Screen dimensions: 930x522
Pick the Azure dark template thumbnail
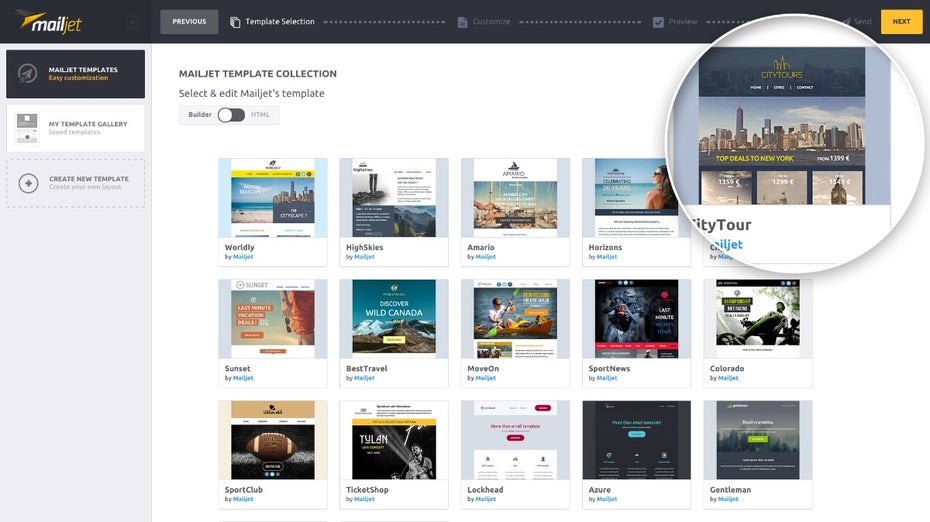point(636,440)
